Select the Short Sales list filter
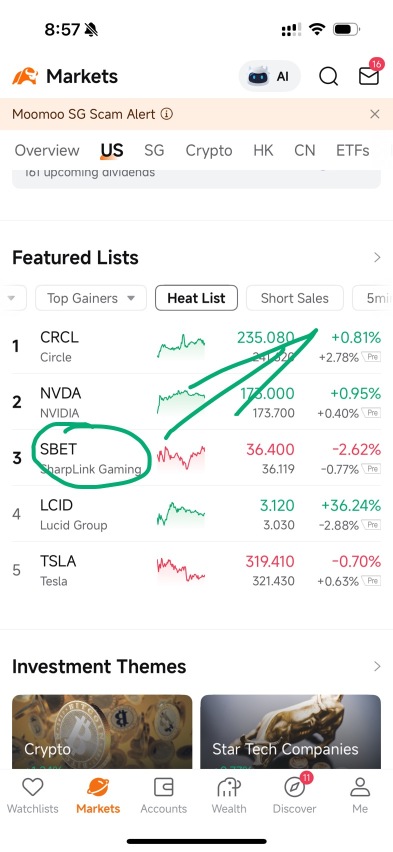Viewport: 393px width, 852px height. [295, 298]
